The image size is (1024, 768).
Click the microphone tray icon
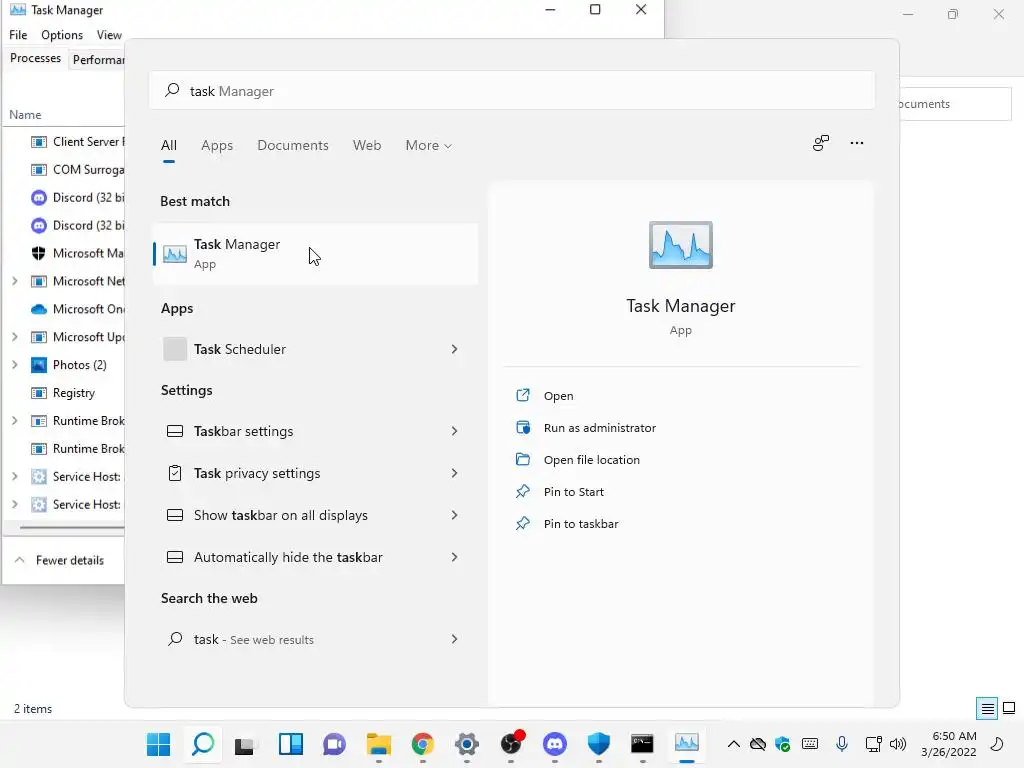(842, 743)
